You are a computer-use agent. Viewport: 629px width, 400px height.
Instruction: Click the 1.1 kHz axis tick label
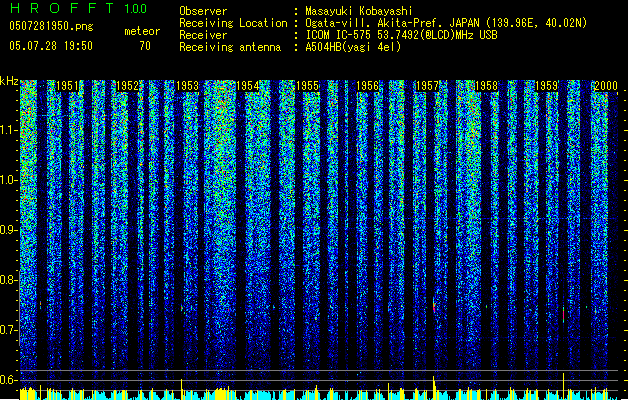pos(8,130)
